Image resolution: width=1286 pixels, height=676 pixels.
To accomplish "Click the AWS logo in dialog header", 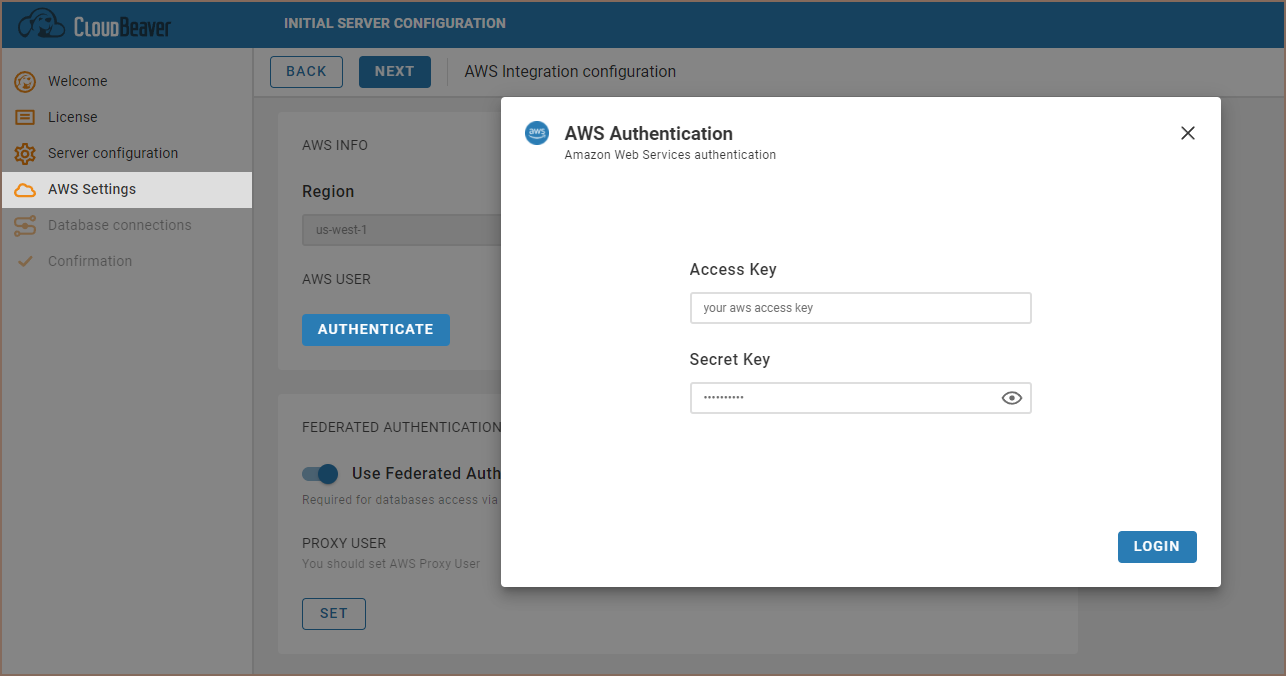I will click(x=537, y=133).
